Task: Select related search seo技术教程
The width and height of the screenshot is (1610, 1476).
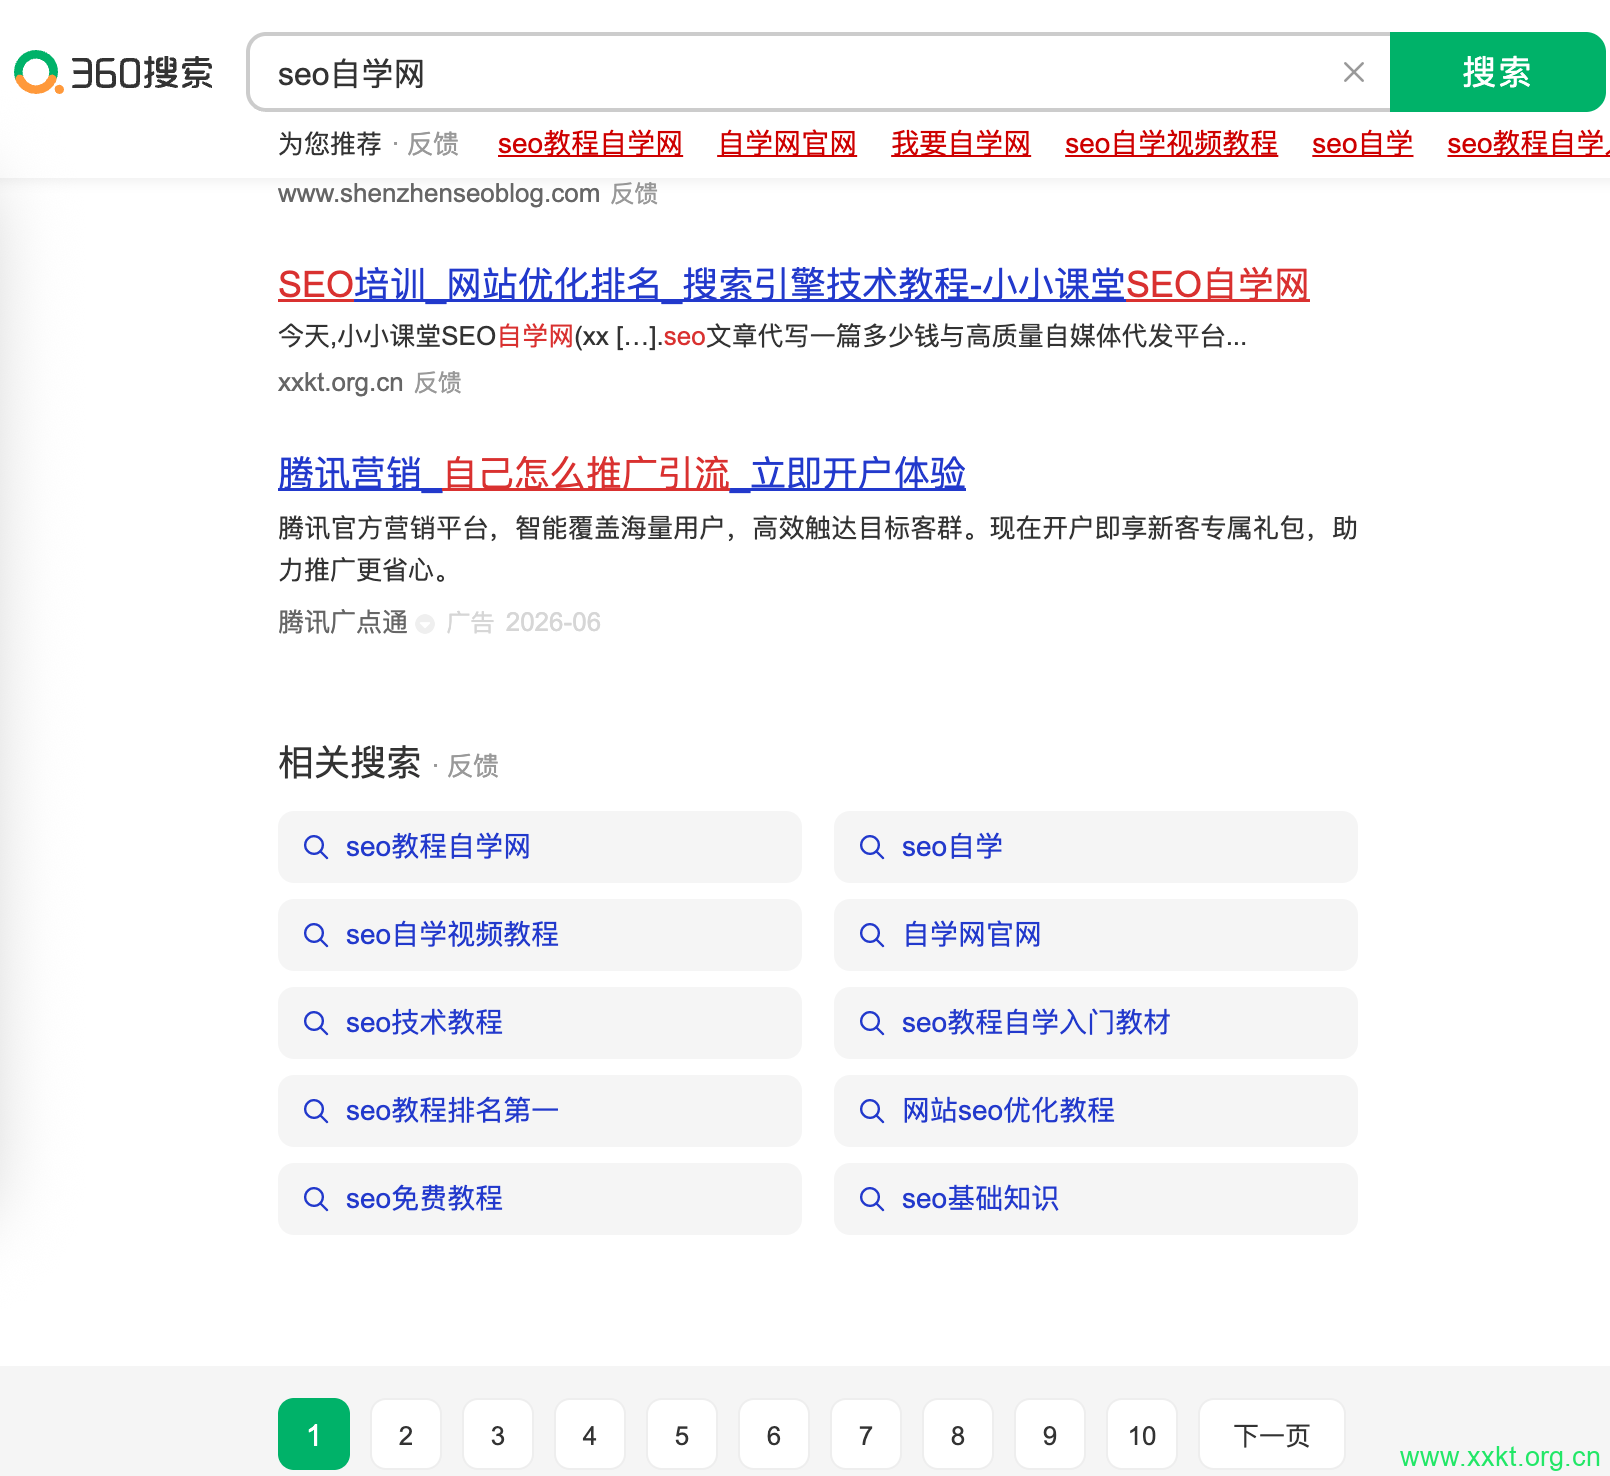Action: click(x=540, y=1023)
